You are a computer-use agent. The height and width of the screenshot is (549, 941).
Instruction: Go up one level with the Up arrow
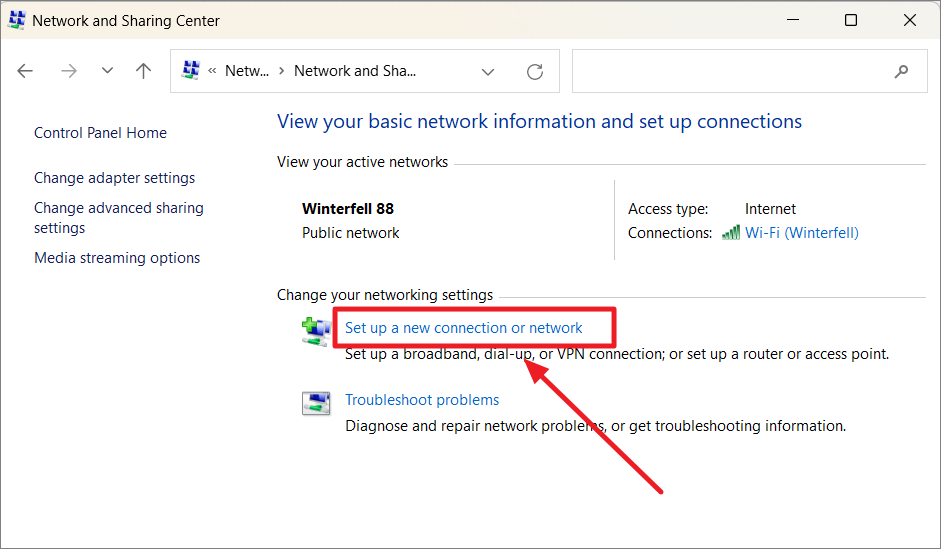(144, 71)
